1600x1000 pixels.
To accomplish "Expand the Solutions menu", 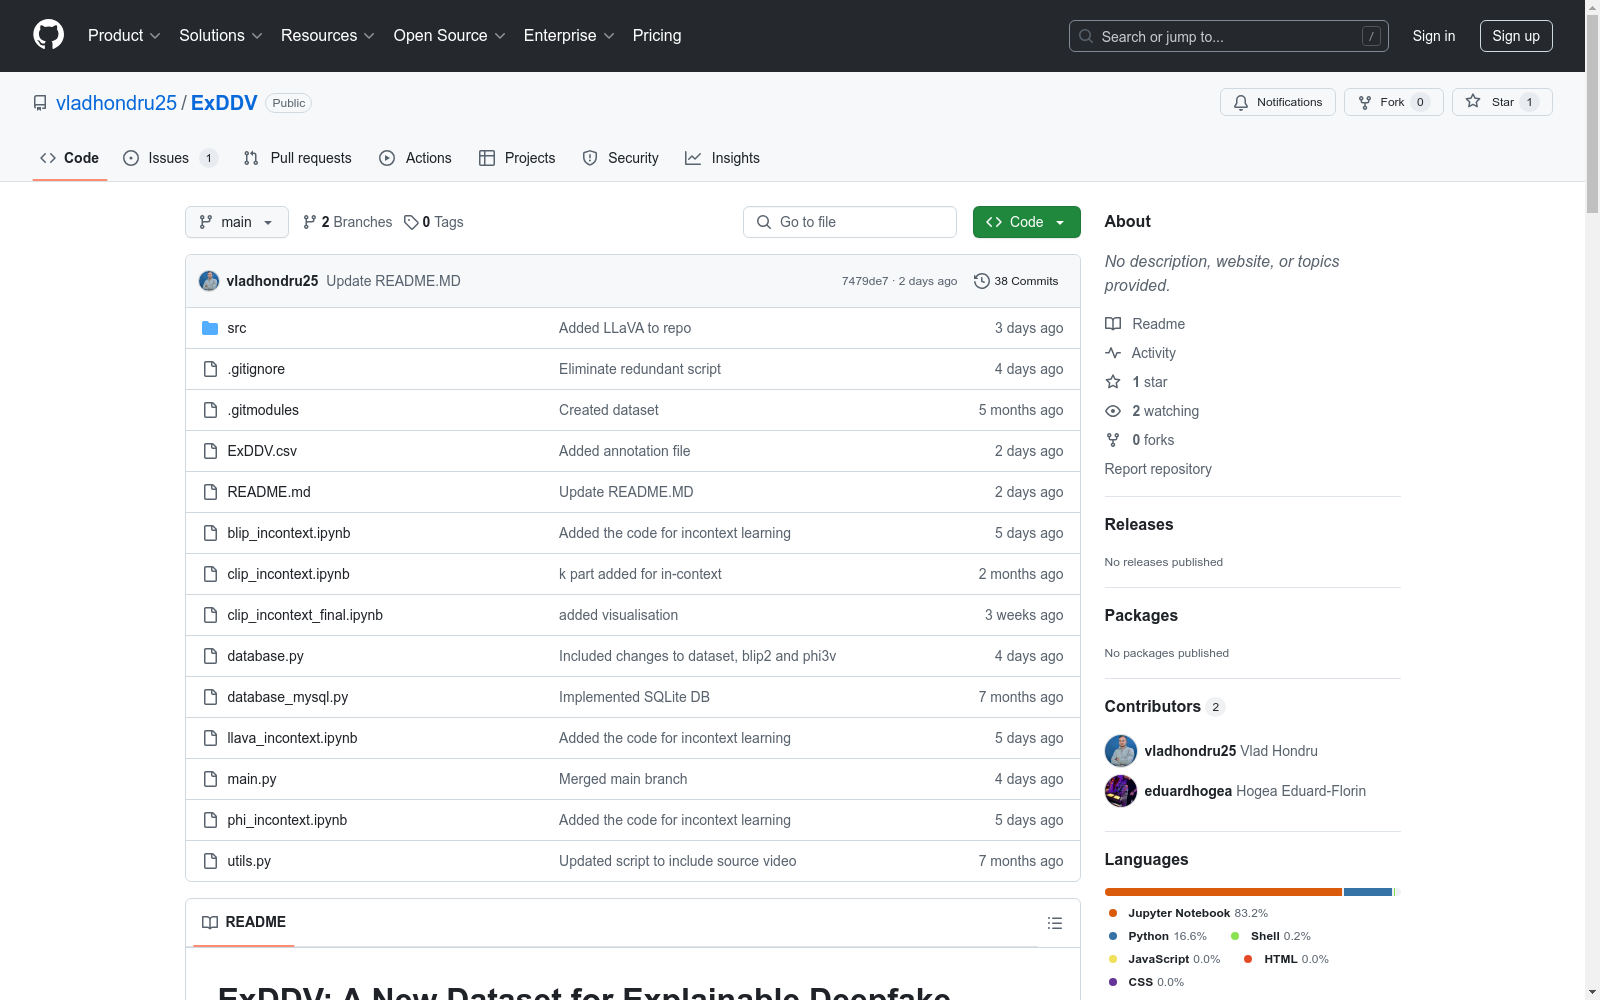I will [x=221, y=35].
